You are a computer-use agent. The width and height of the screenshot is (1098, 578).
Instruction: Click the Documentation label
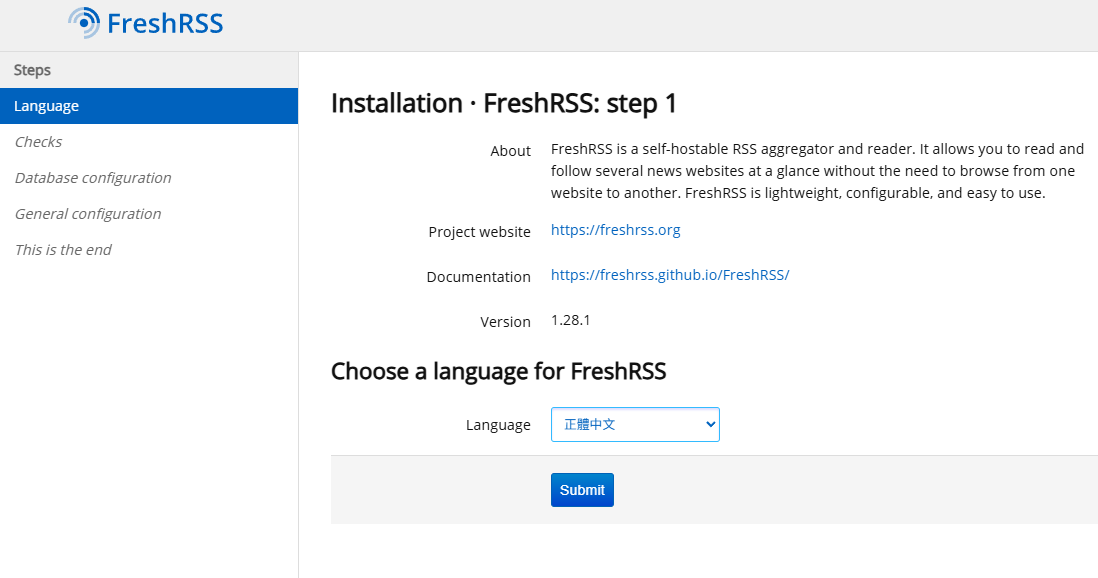(478, 277)
